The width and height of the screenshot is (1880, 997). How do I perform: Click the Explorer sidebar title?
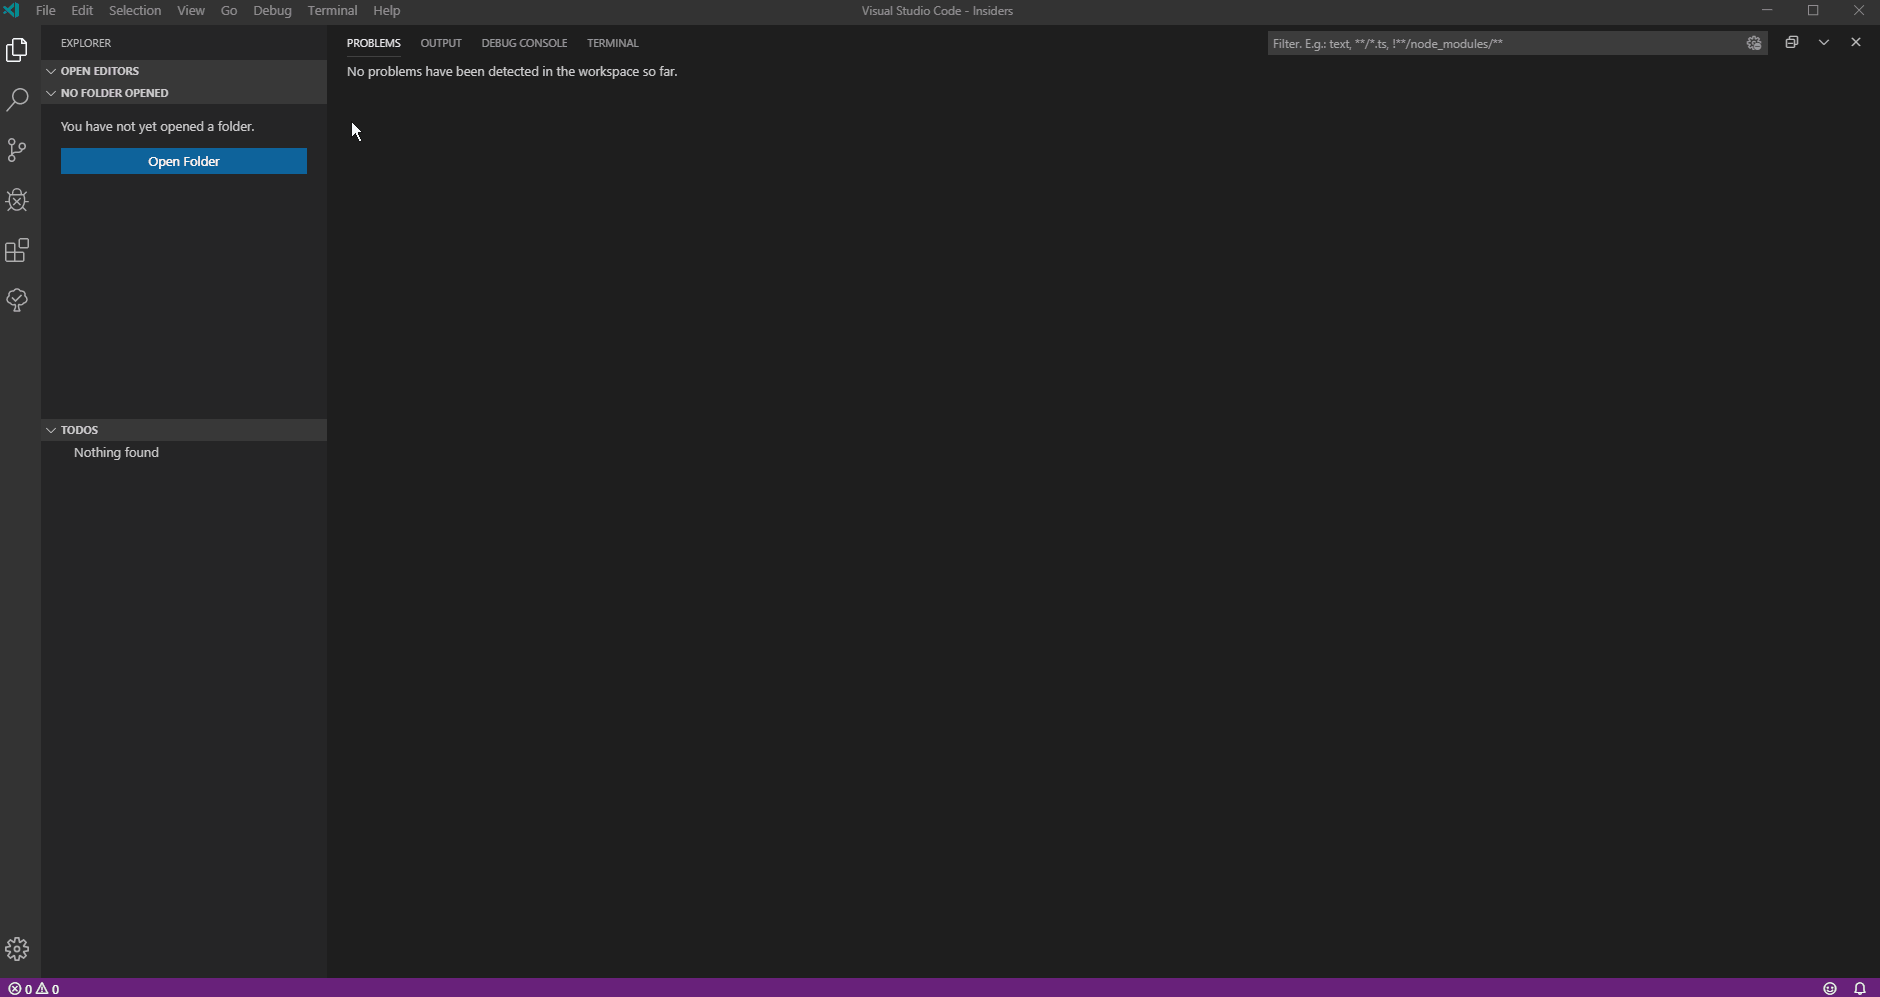[x=86, y=43]
